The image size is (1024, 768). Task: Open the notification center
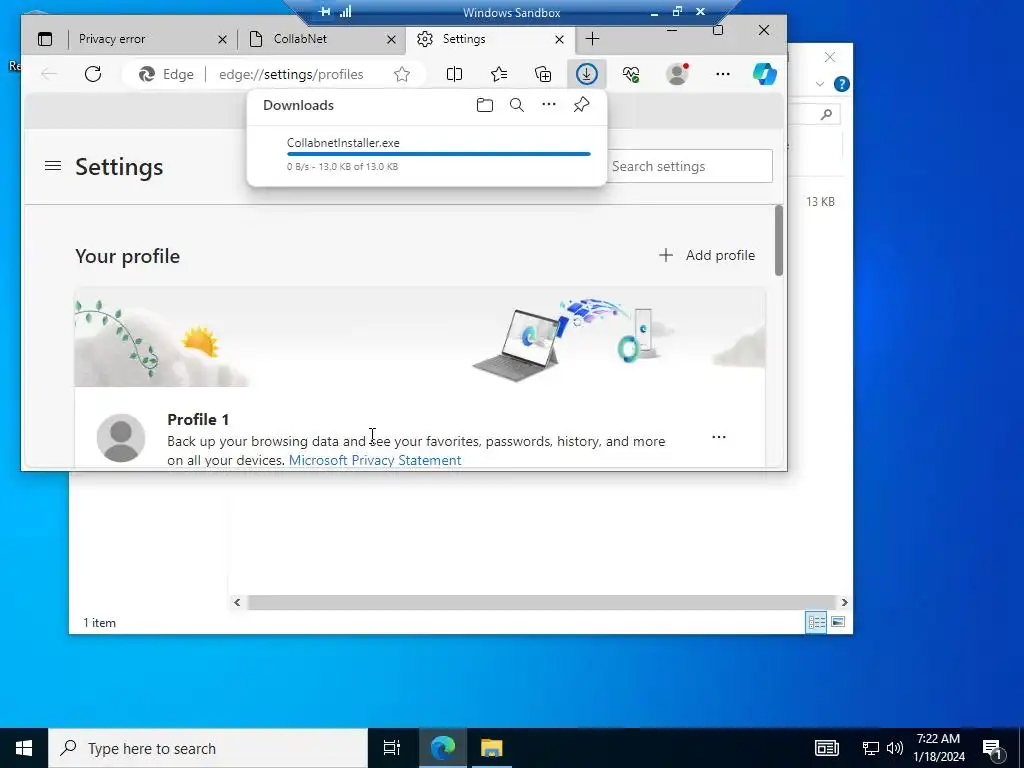[993, 750]
